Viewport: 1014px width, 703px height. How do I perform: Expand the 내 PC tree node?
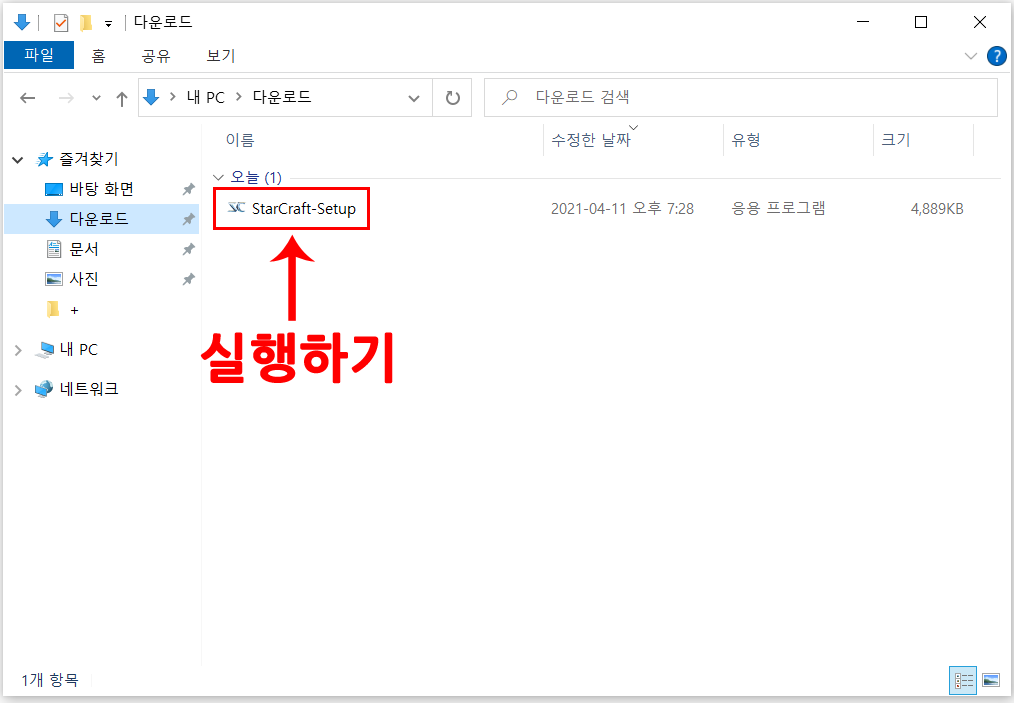18,350
